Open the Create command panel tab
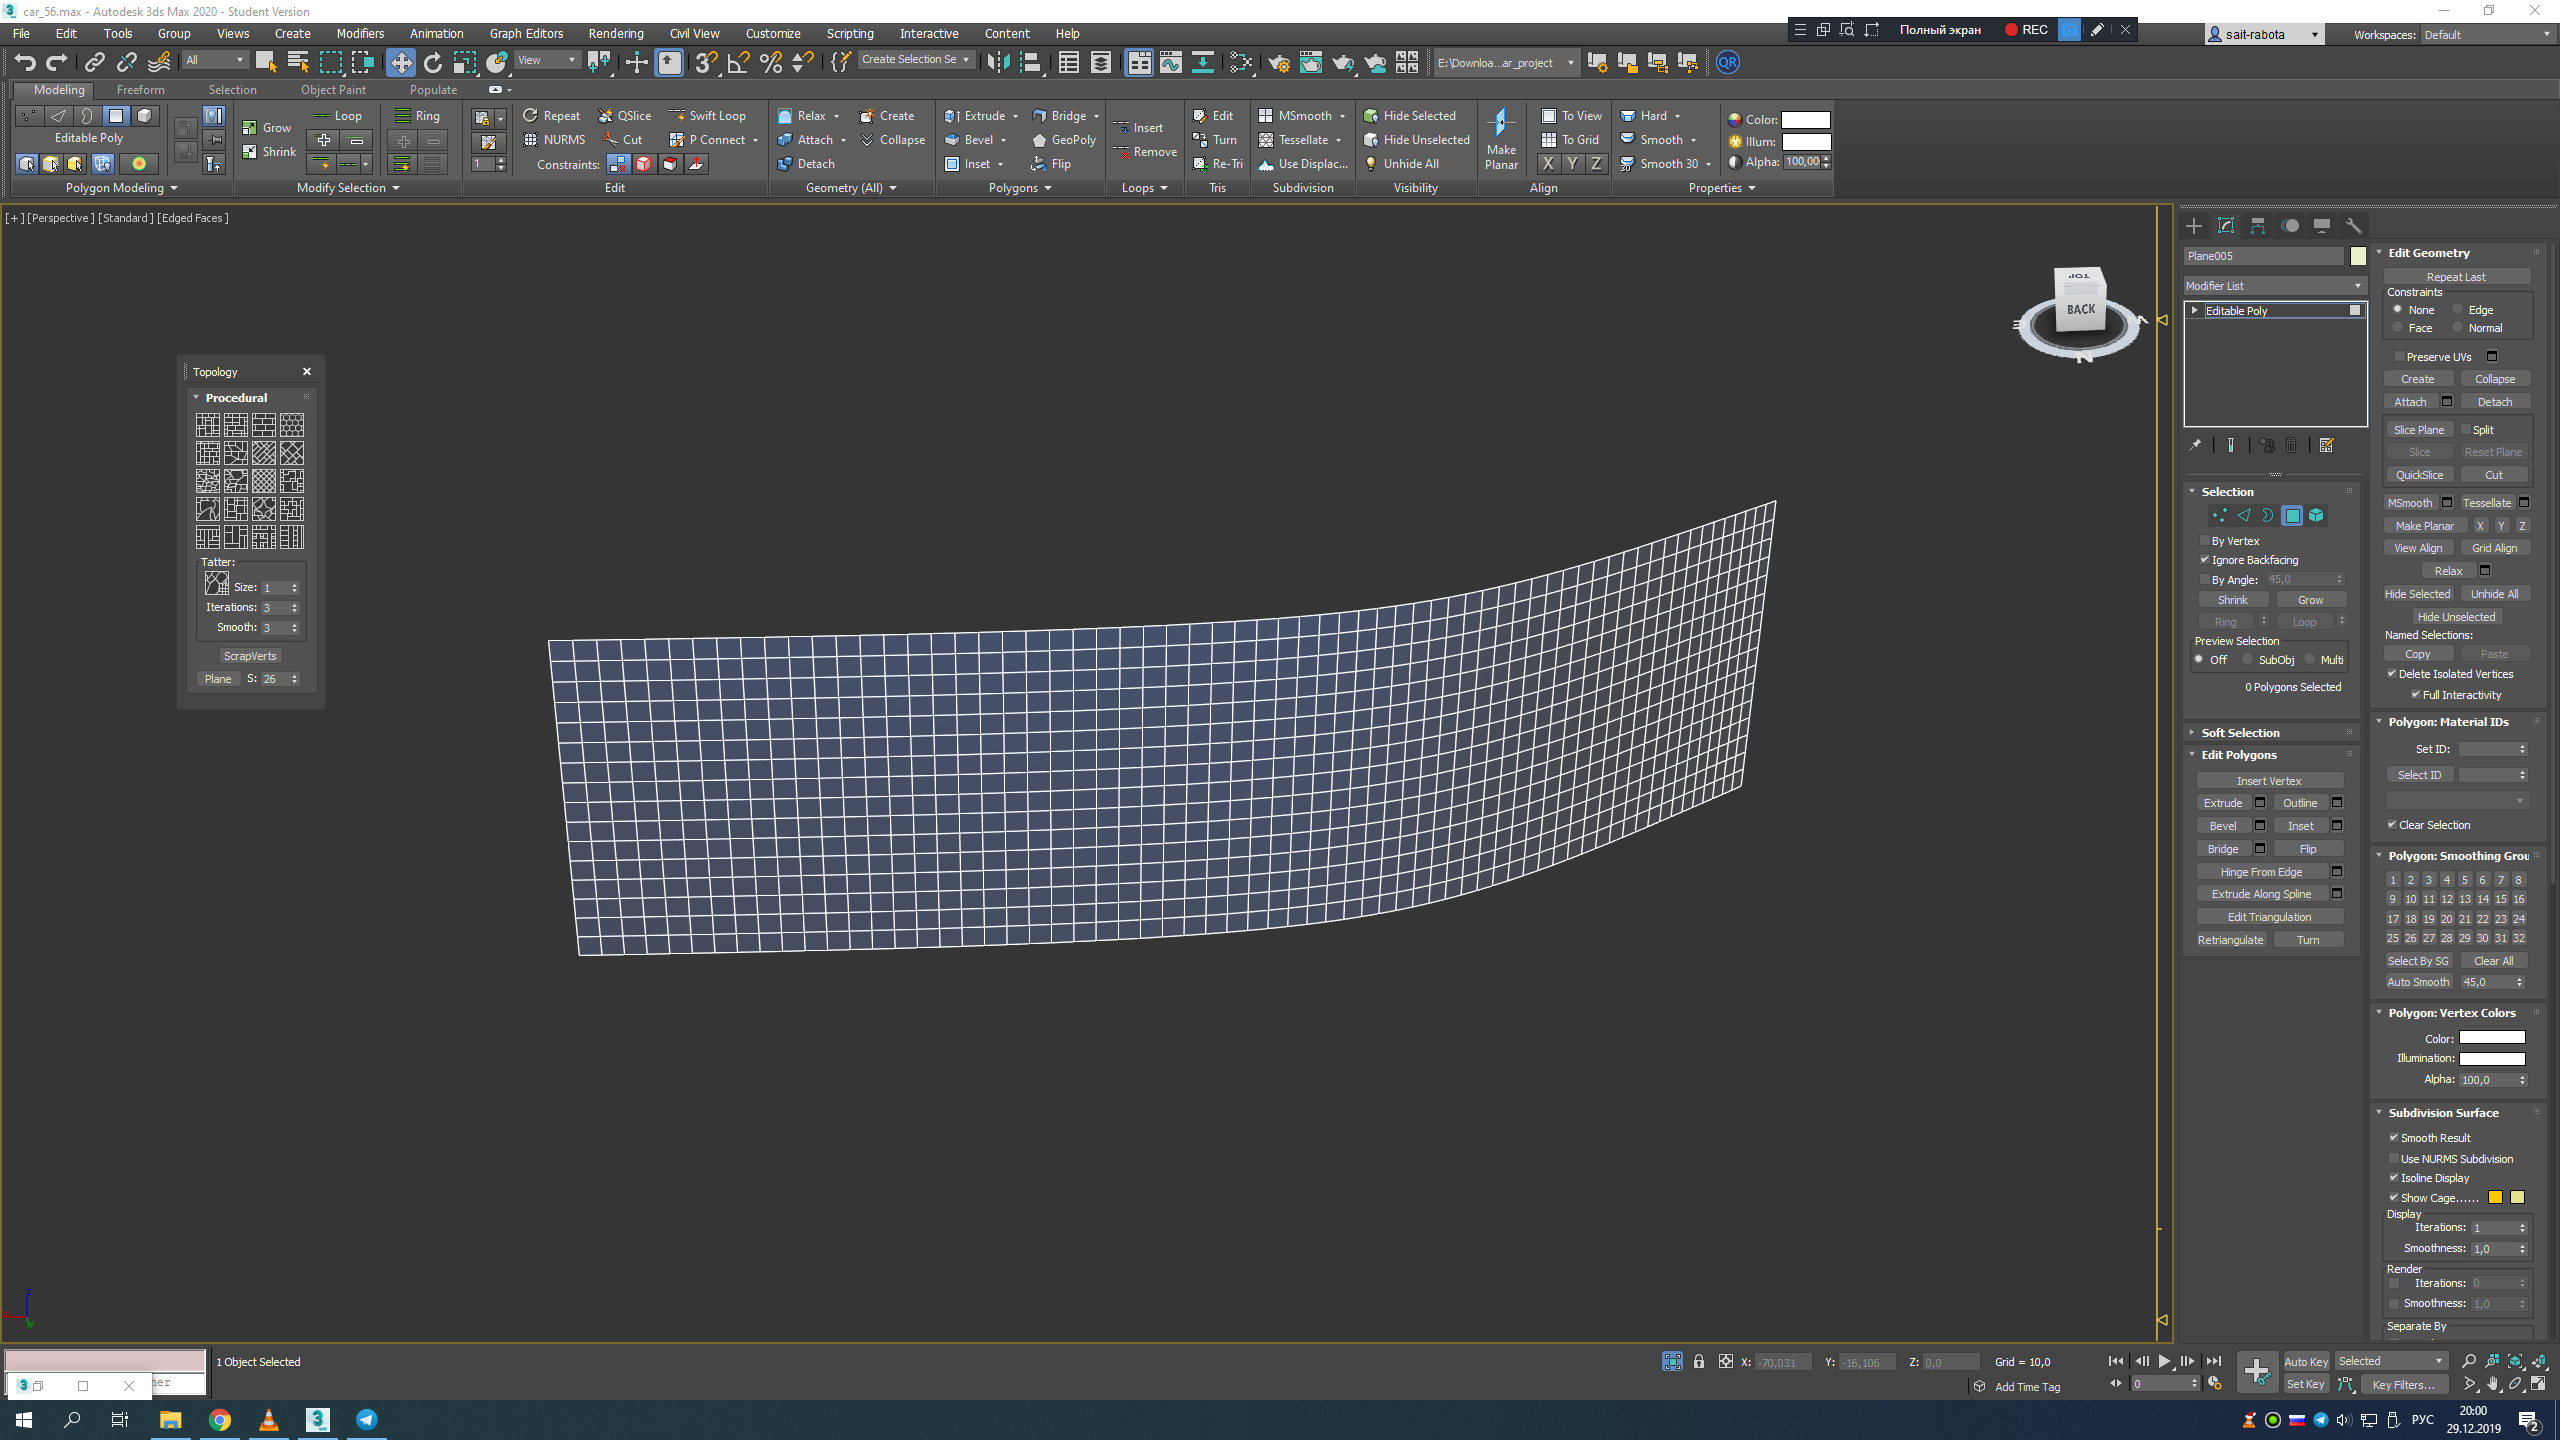Viewport: 2560px width, 1440px height. point(2193,226)
